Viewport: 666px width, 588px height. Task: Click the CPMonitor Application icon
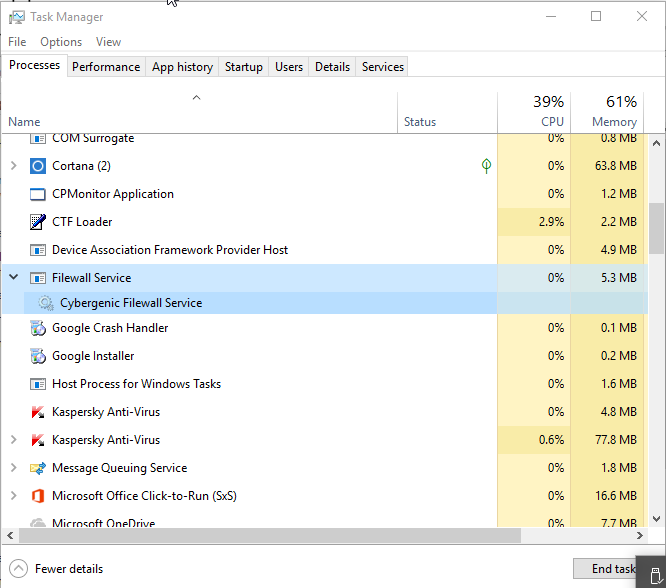pos(37,194)
